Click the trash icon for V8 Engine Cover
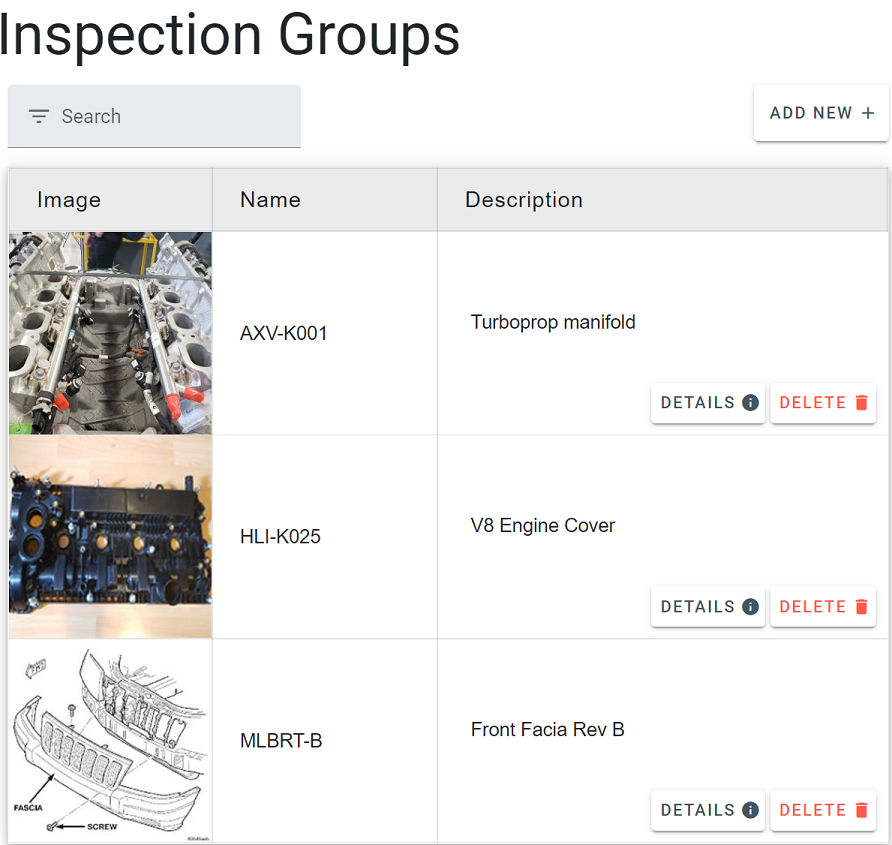 tap(861, 607)
